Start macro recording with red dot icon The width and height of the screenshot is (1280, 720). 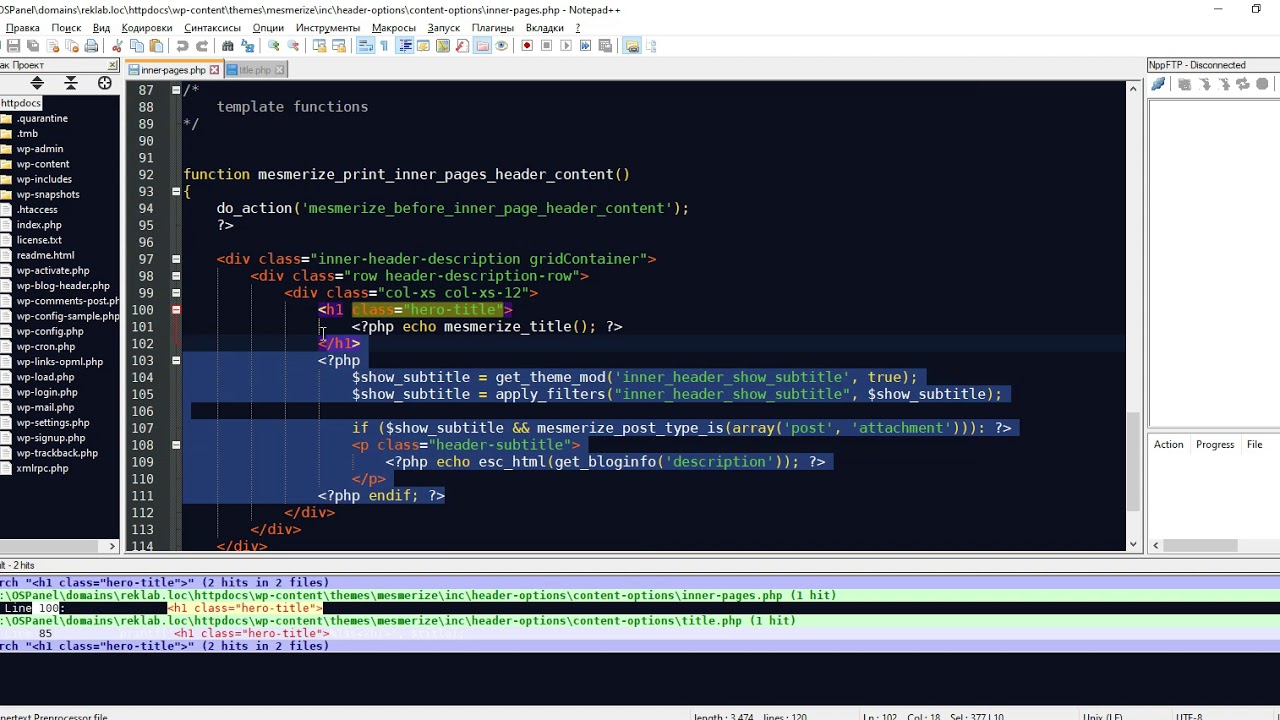pos(527,46)
